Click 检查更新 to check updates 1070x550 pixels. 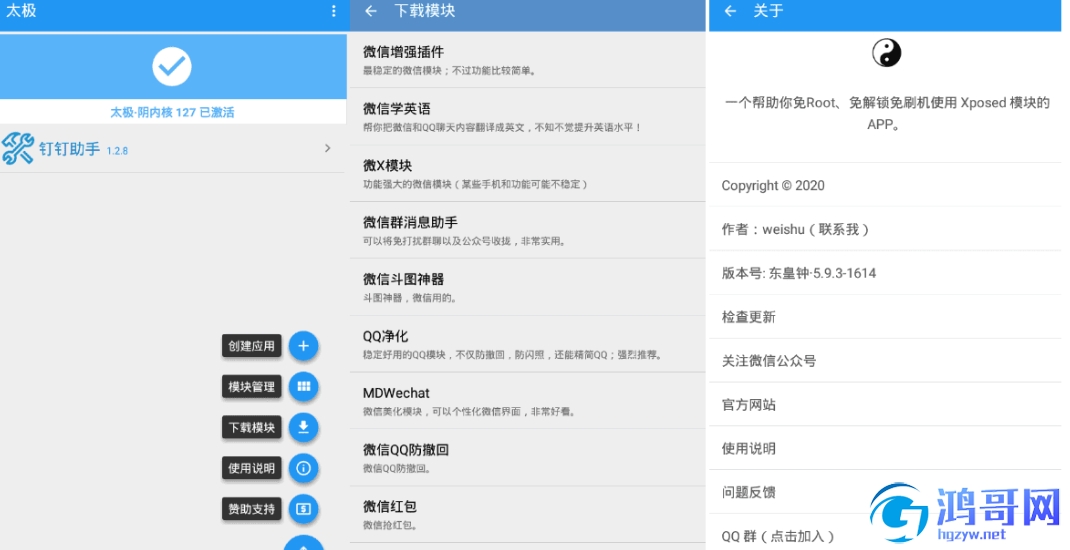[885, 317]
